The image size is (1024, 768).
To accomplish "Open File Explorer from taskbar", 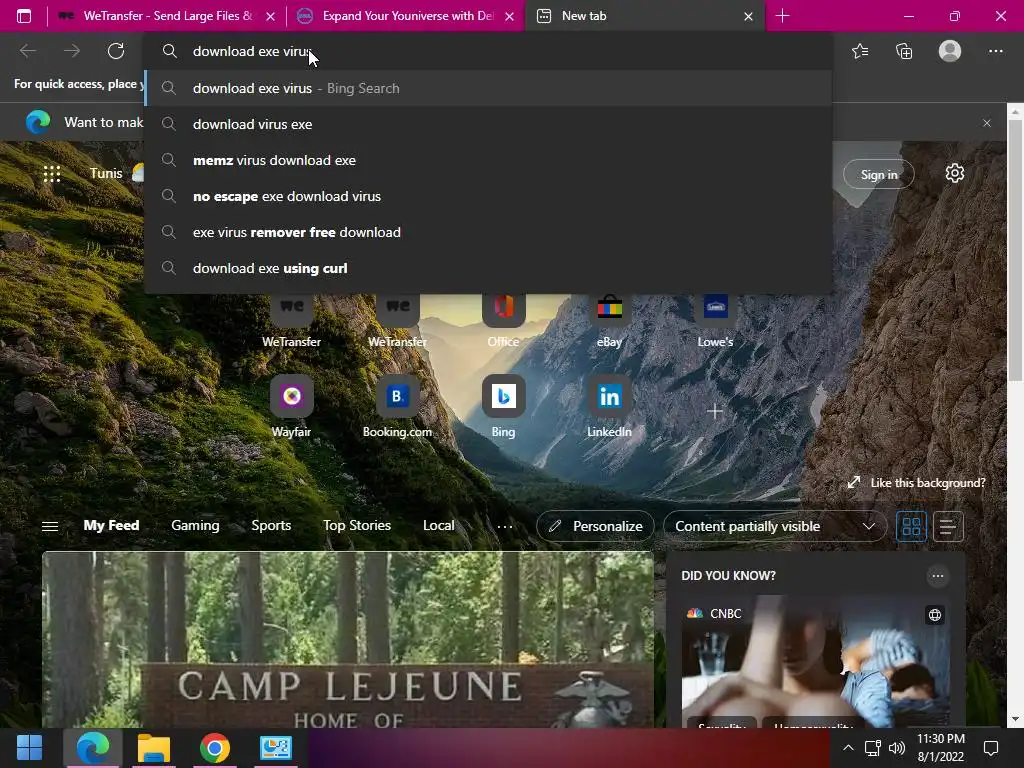I will point(153,748).
